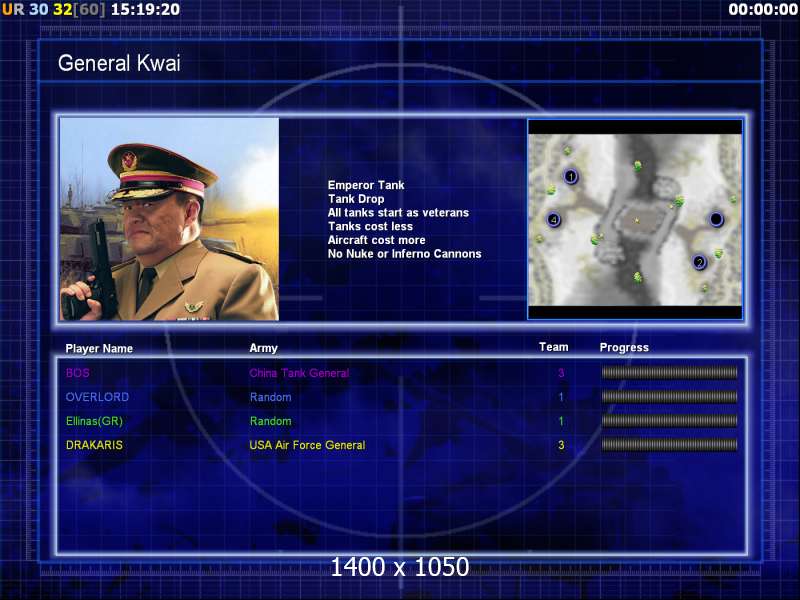Click the 15:19:20 clock in overlay
800x600 pixels.
[x=145, y=9]
